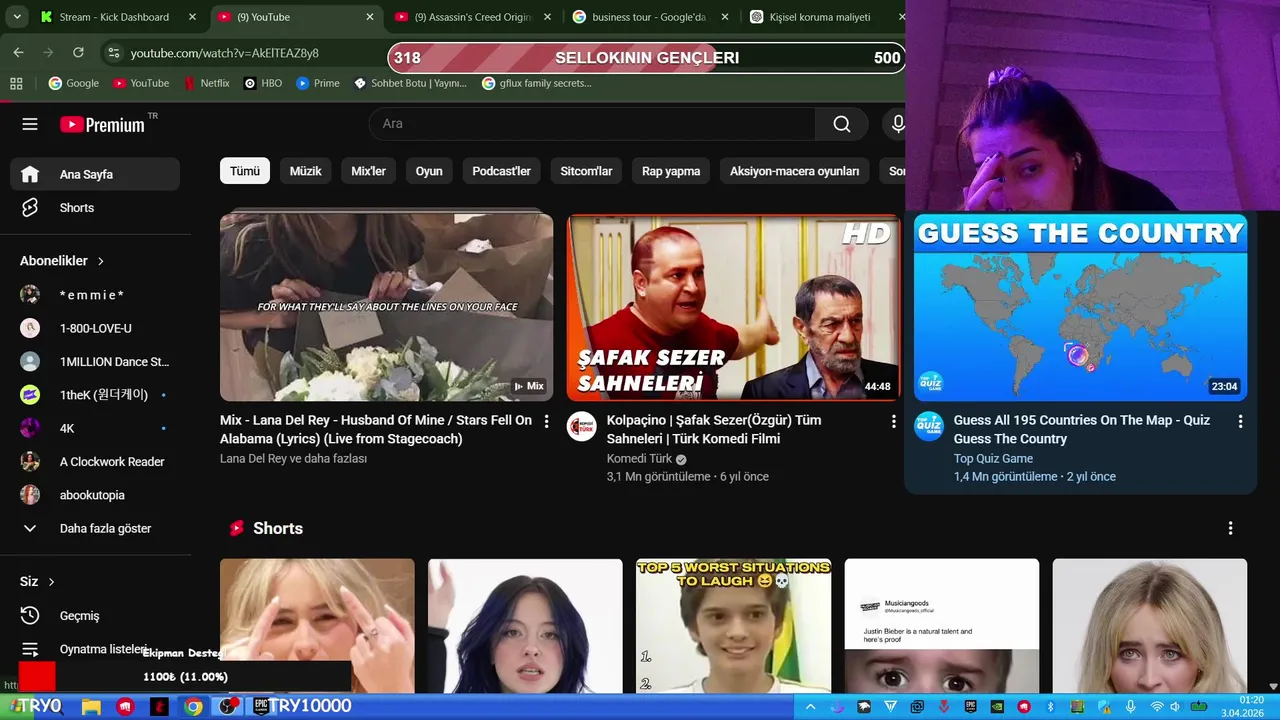Viewport: 1280px width, 720px height.
Task: Open gflux family secrets bookmark
Action: 537,83
